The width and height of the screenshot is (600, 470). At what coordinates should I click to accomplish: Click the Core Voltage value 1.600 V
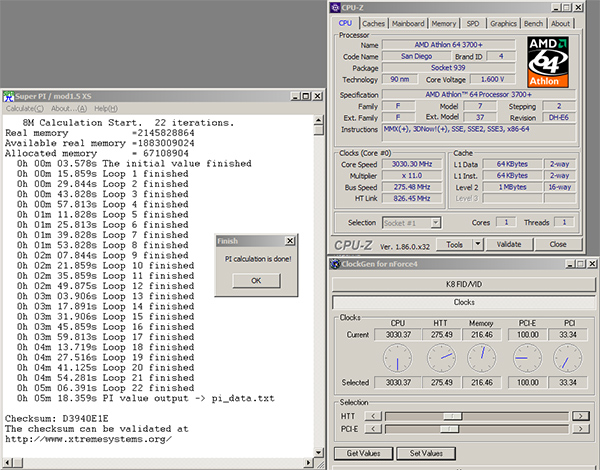click(x=492, y=79)
